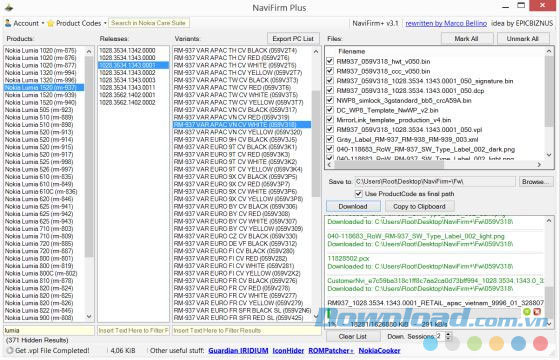560x360 pixels.
Task: Toggle Use ProductCode as final path
Action: [359, 194]
